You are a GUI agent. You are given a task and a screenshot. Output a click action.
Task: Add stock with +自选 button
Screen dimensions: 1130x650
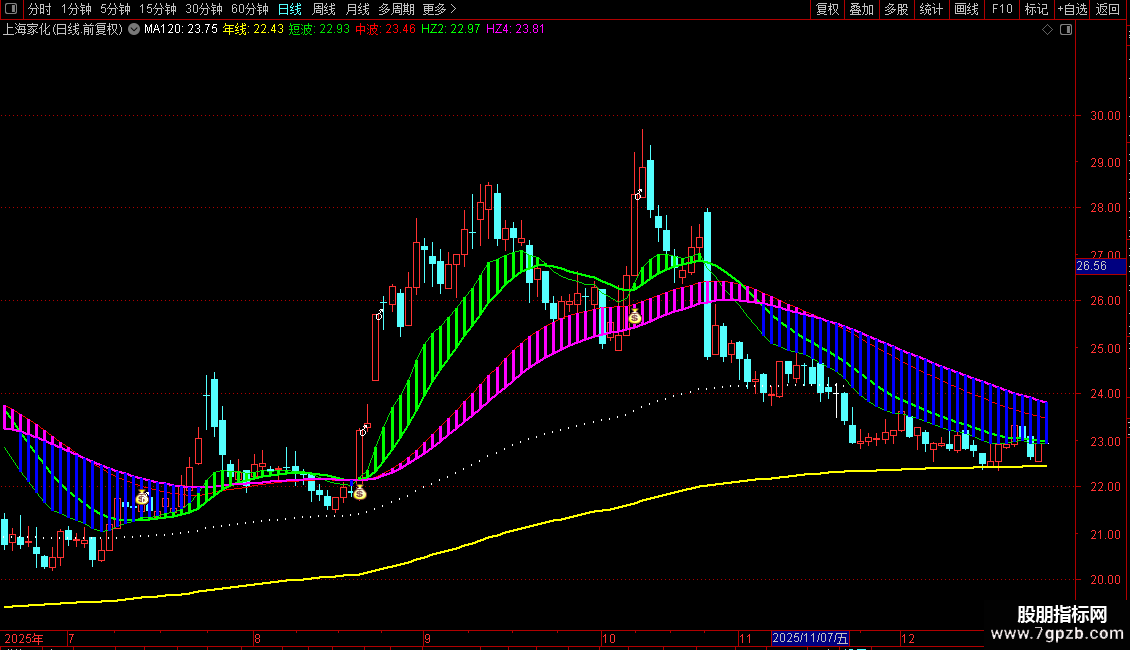point(1072,9)
